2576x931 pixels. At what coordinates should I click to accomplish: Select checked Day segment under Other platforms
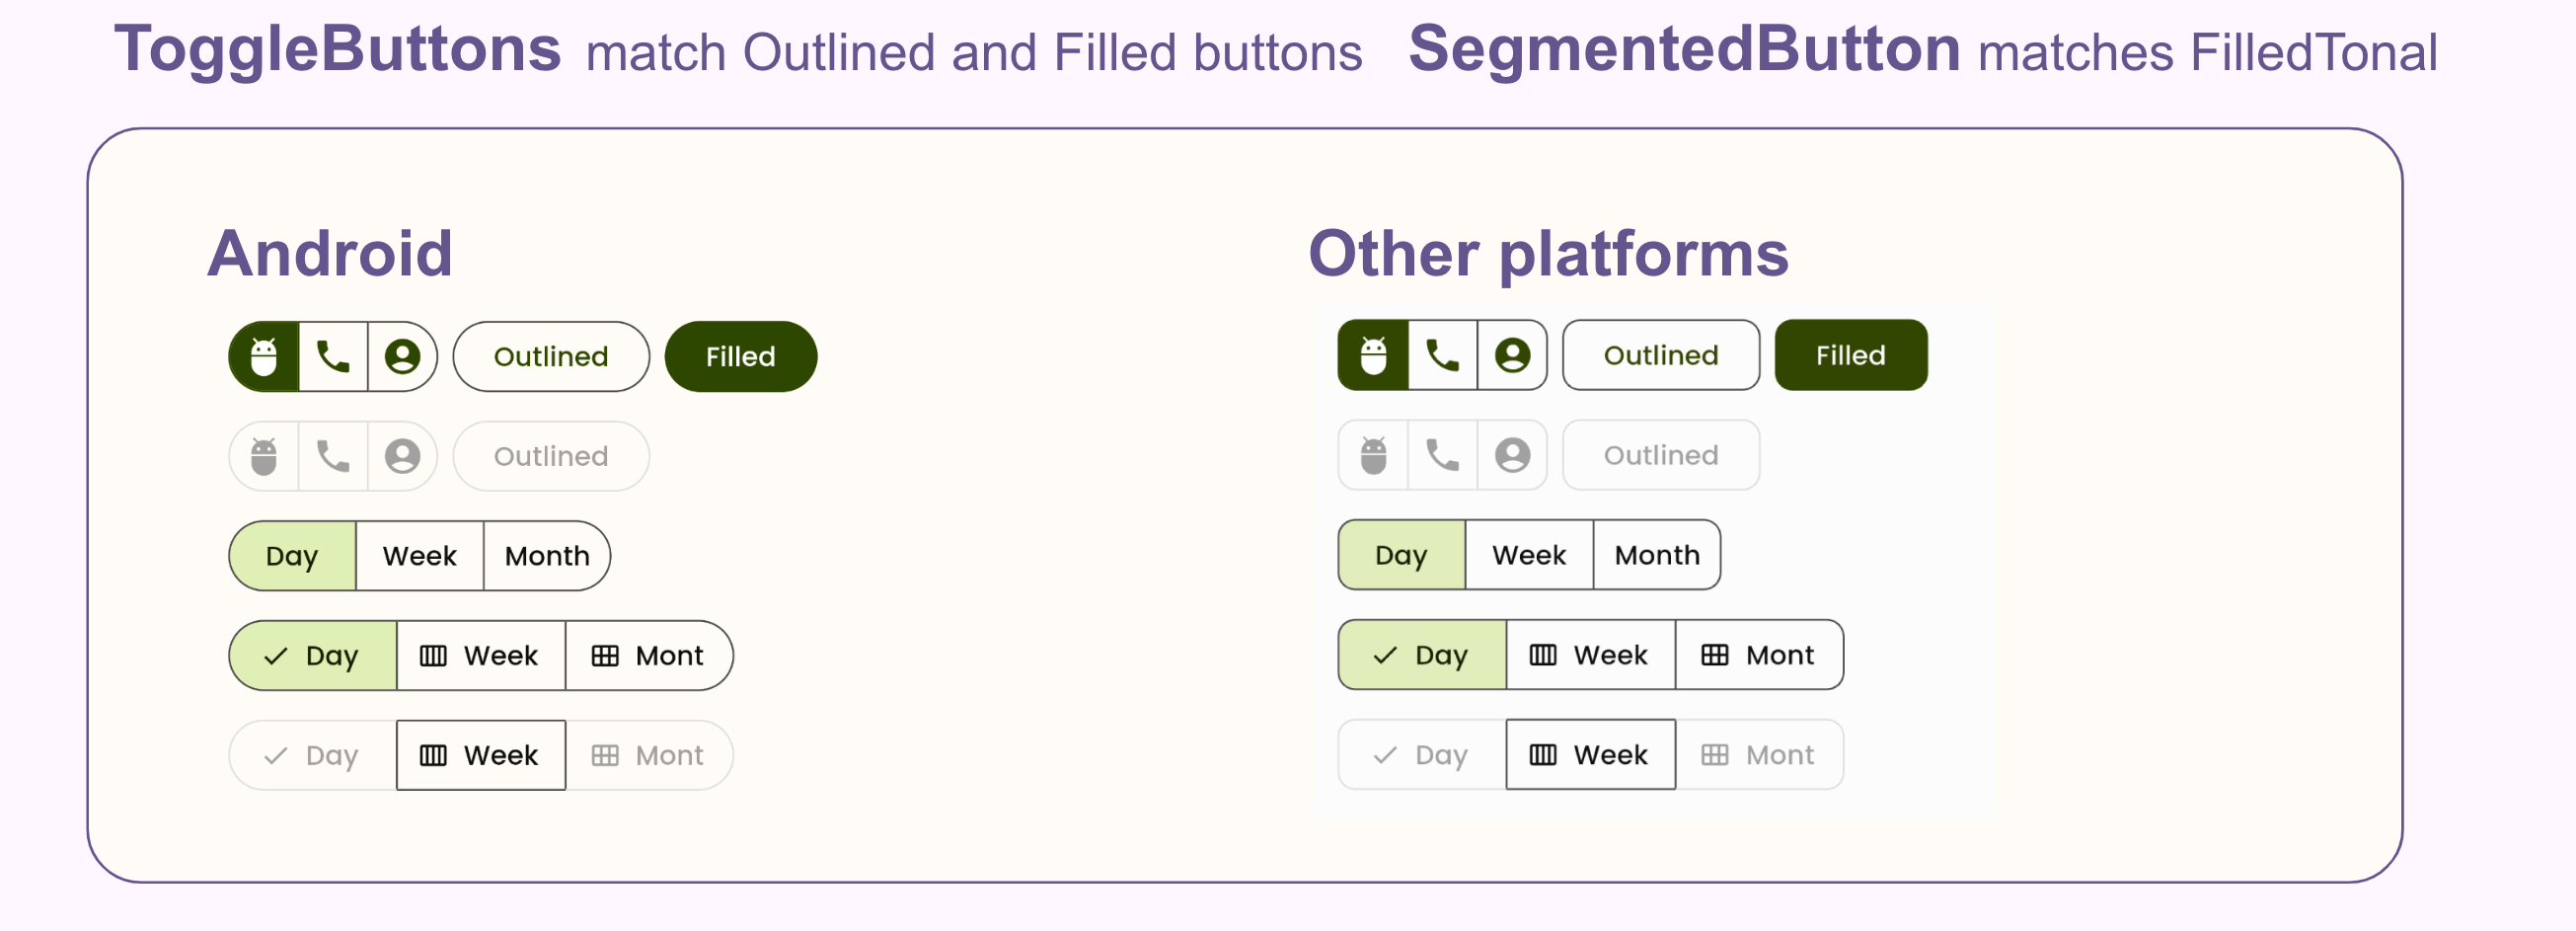click(1422, 655)
